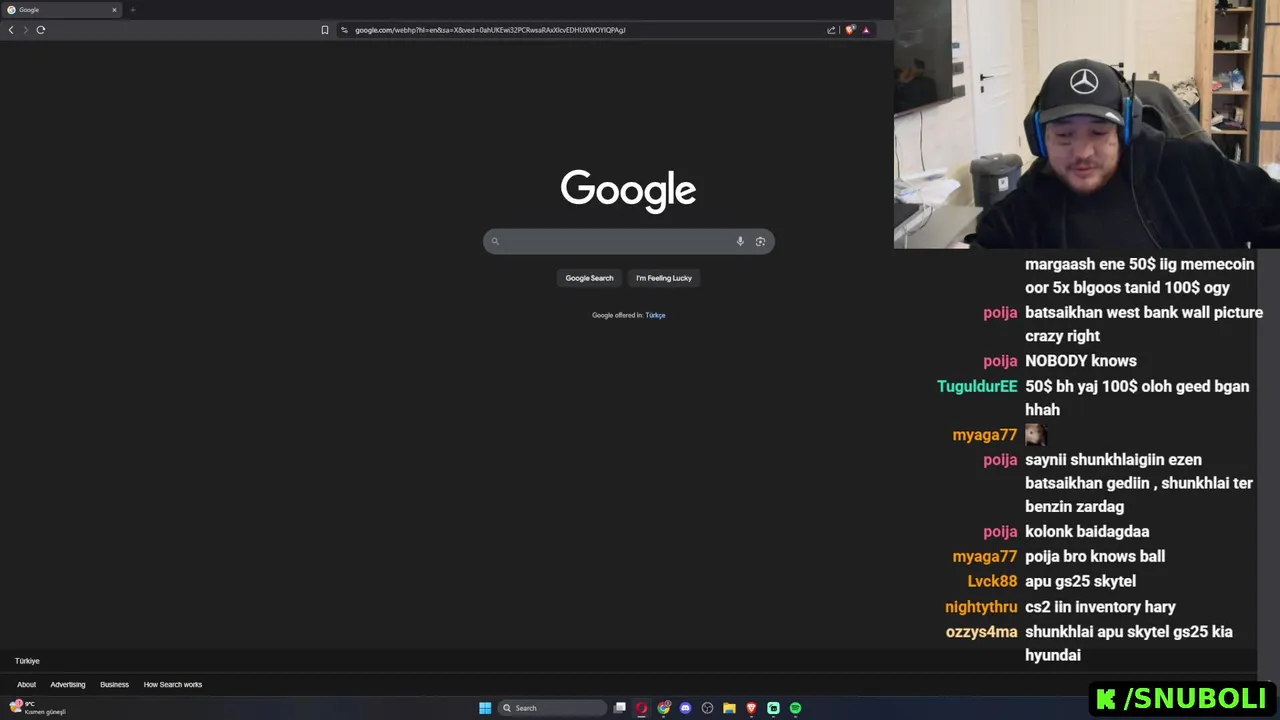1280x720 pixels.
Task: Open a new tab with the plus button
Action: (x=132, y=10)
